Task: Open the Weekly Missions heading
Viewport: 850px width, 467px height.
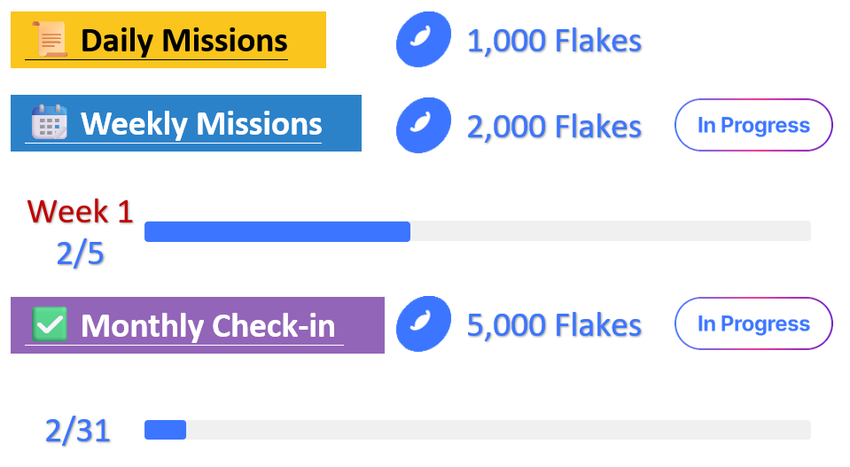Action: [x=201, y=124]
